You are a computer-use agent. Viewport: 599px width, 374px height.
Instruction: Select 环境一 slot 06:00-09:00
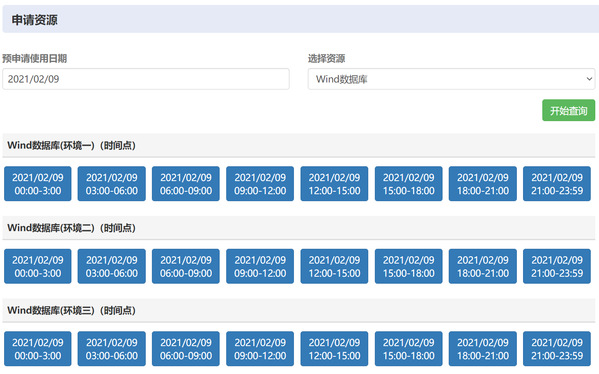coord(186,184)
